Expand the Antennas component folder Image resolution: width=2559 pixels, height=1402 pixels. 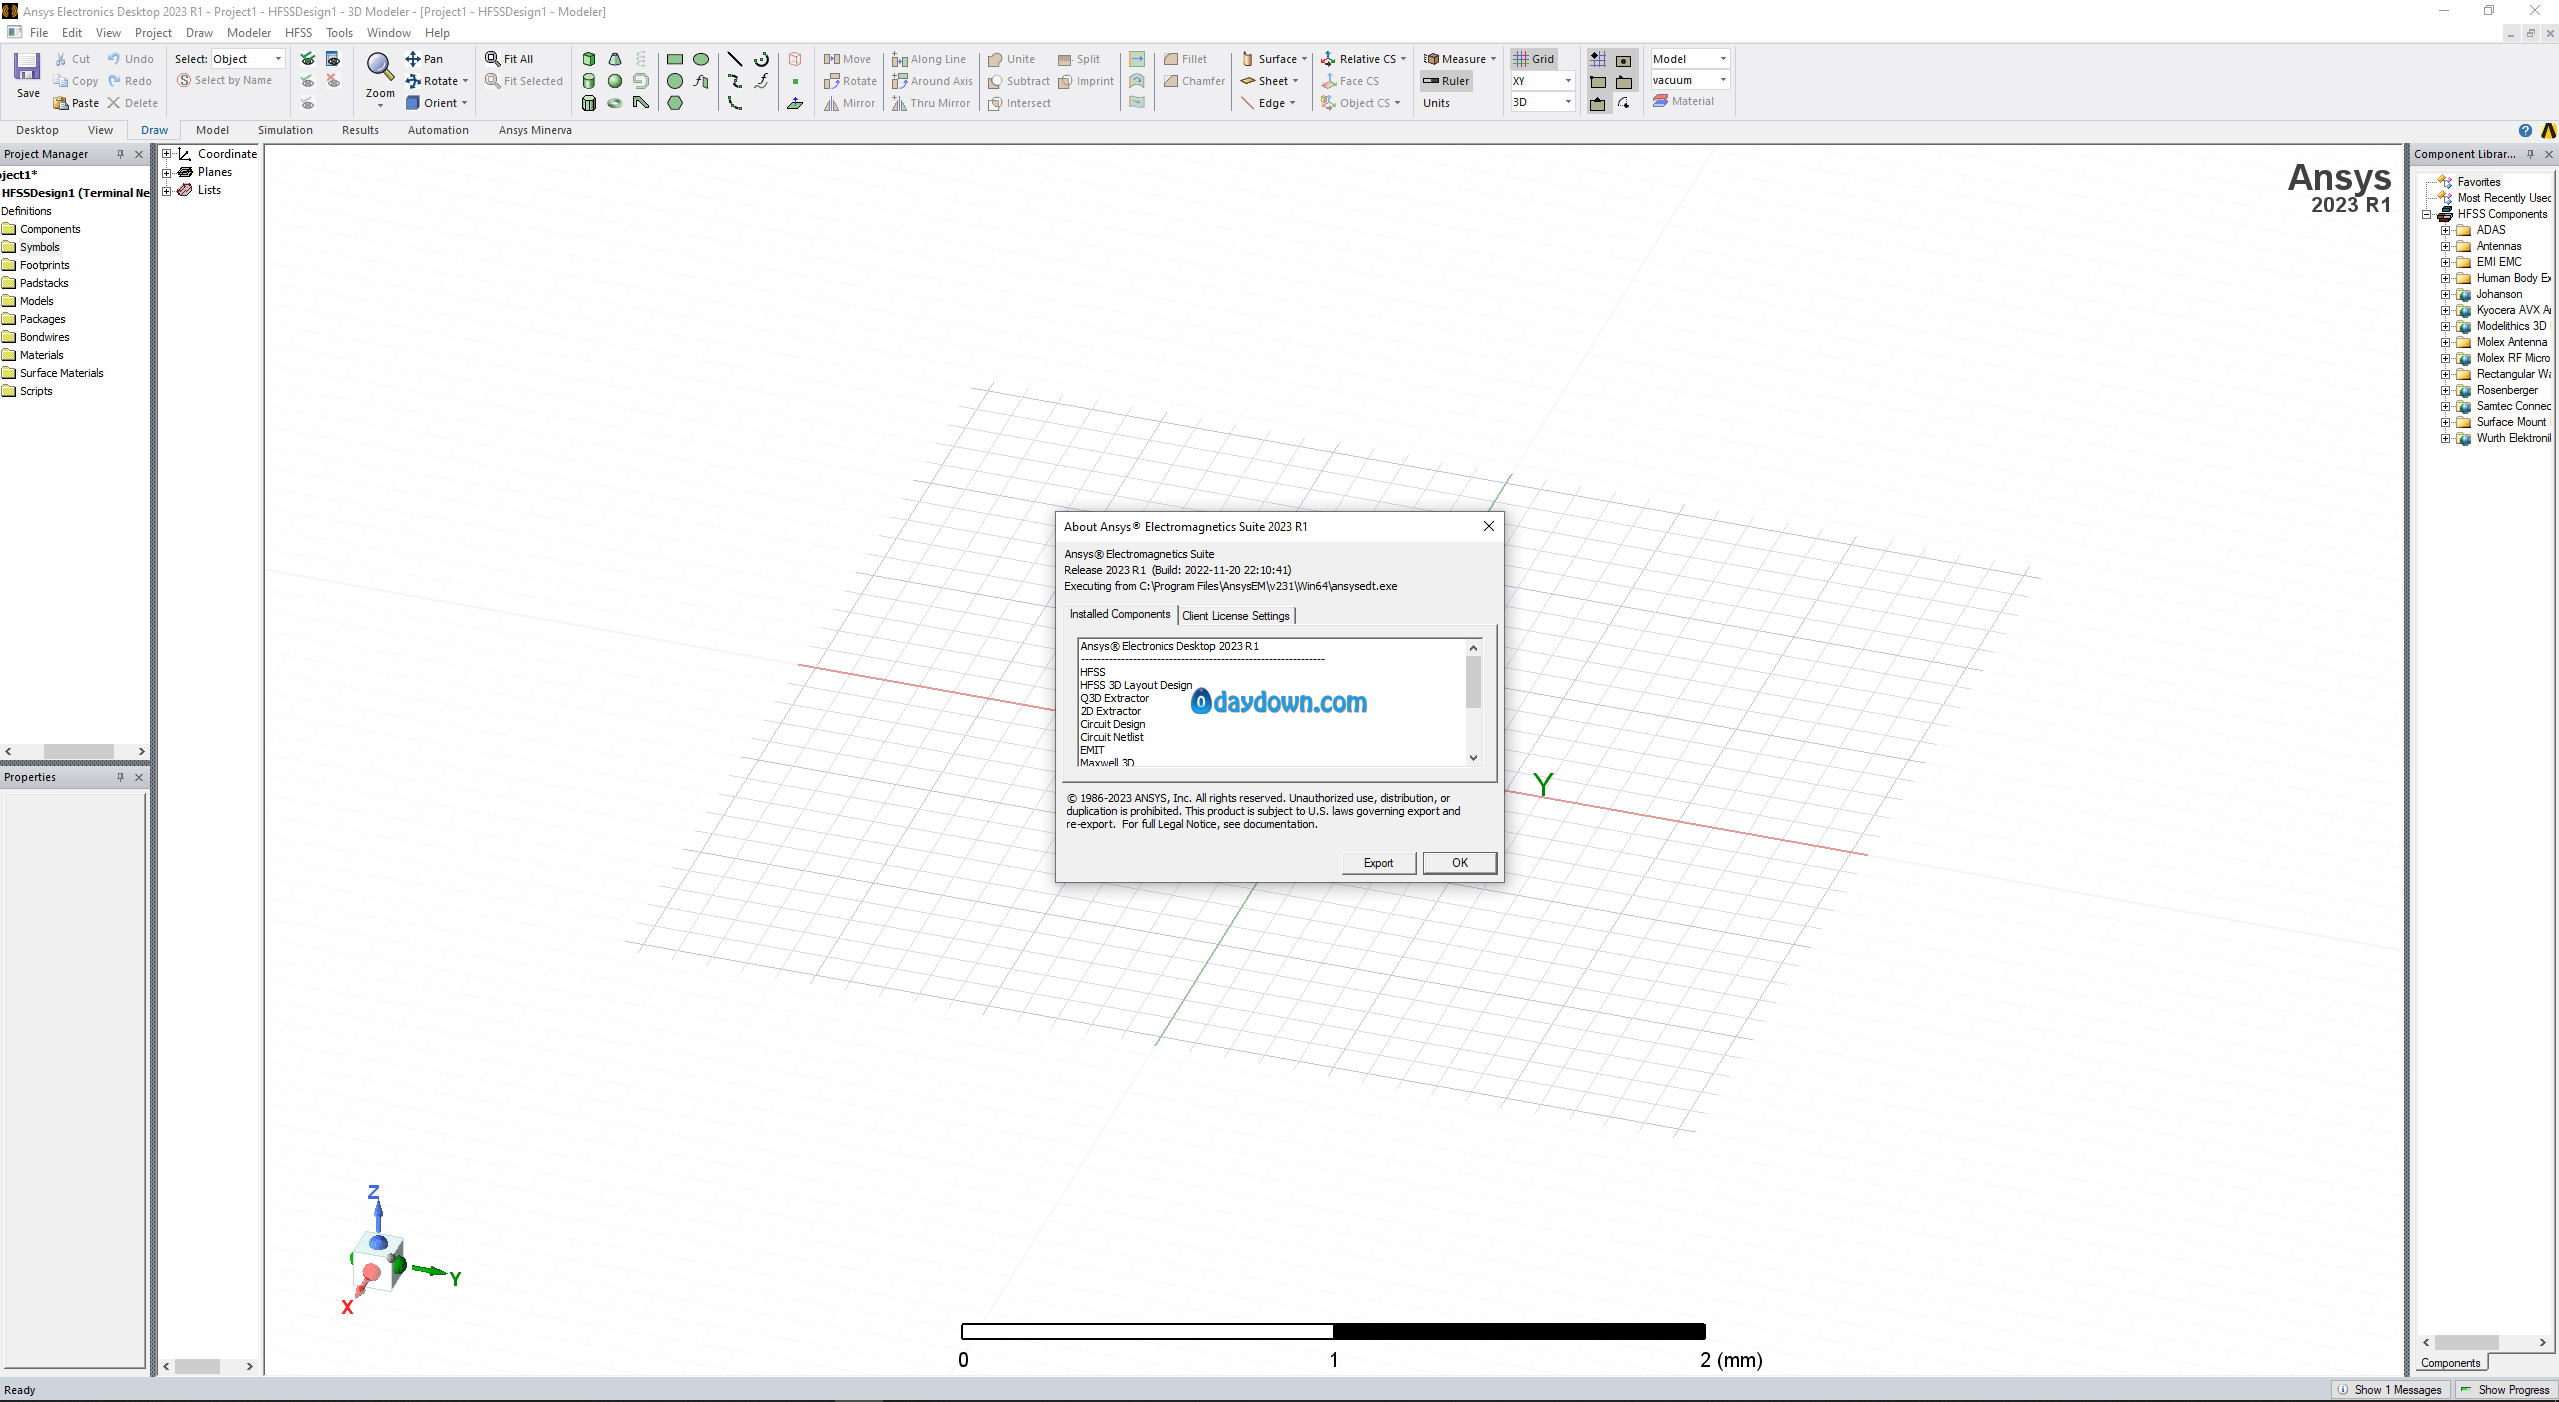pos(2446,246)
